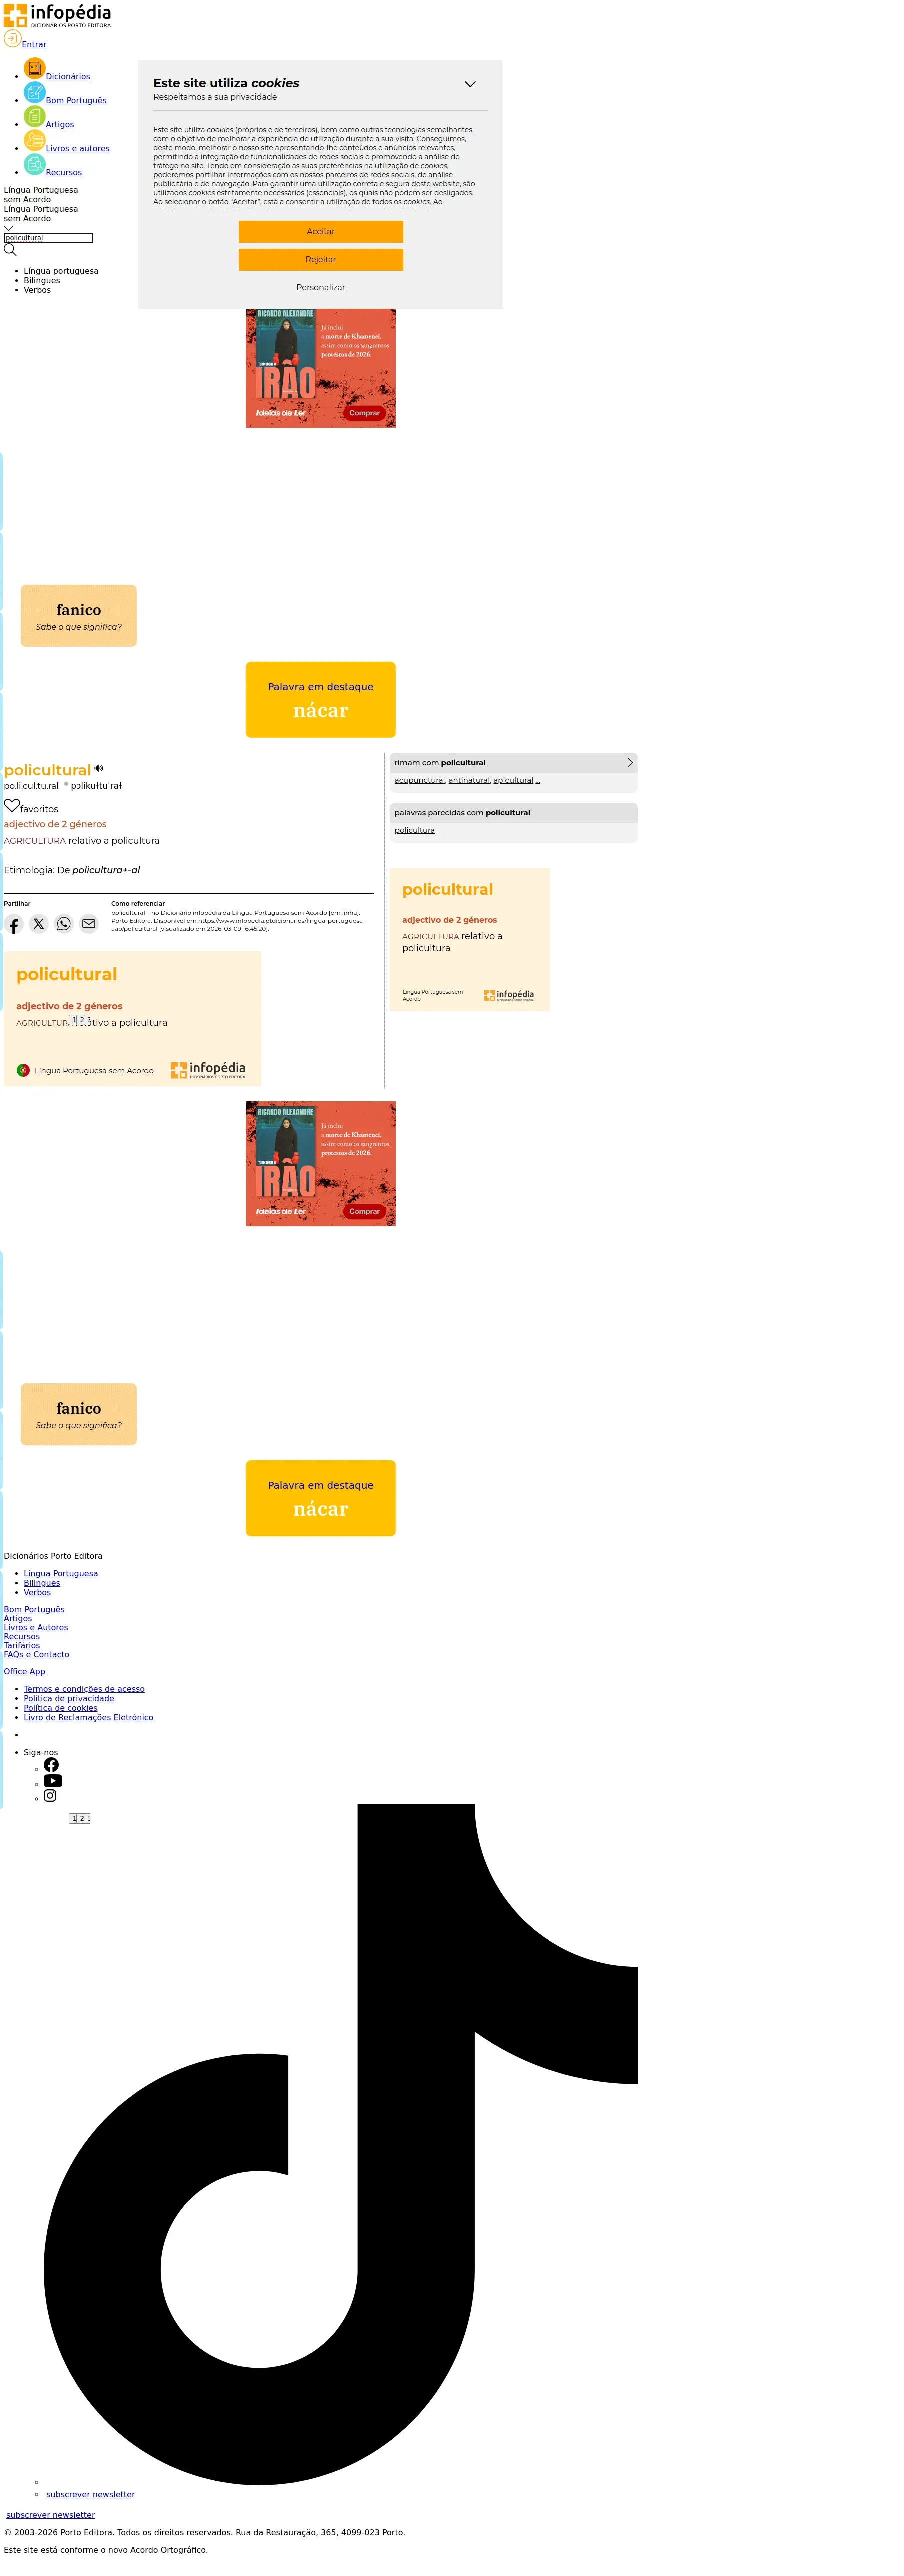Screen dimensions: 904x2576
Task: Open the rhyming word 'acupunctural'
Action: [420, 780]
